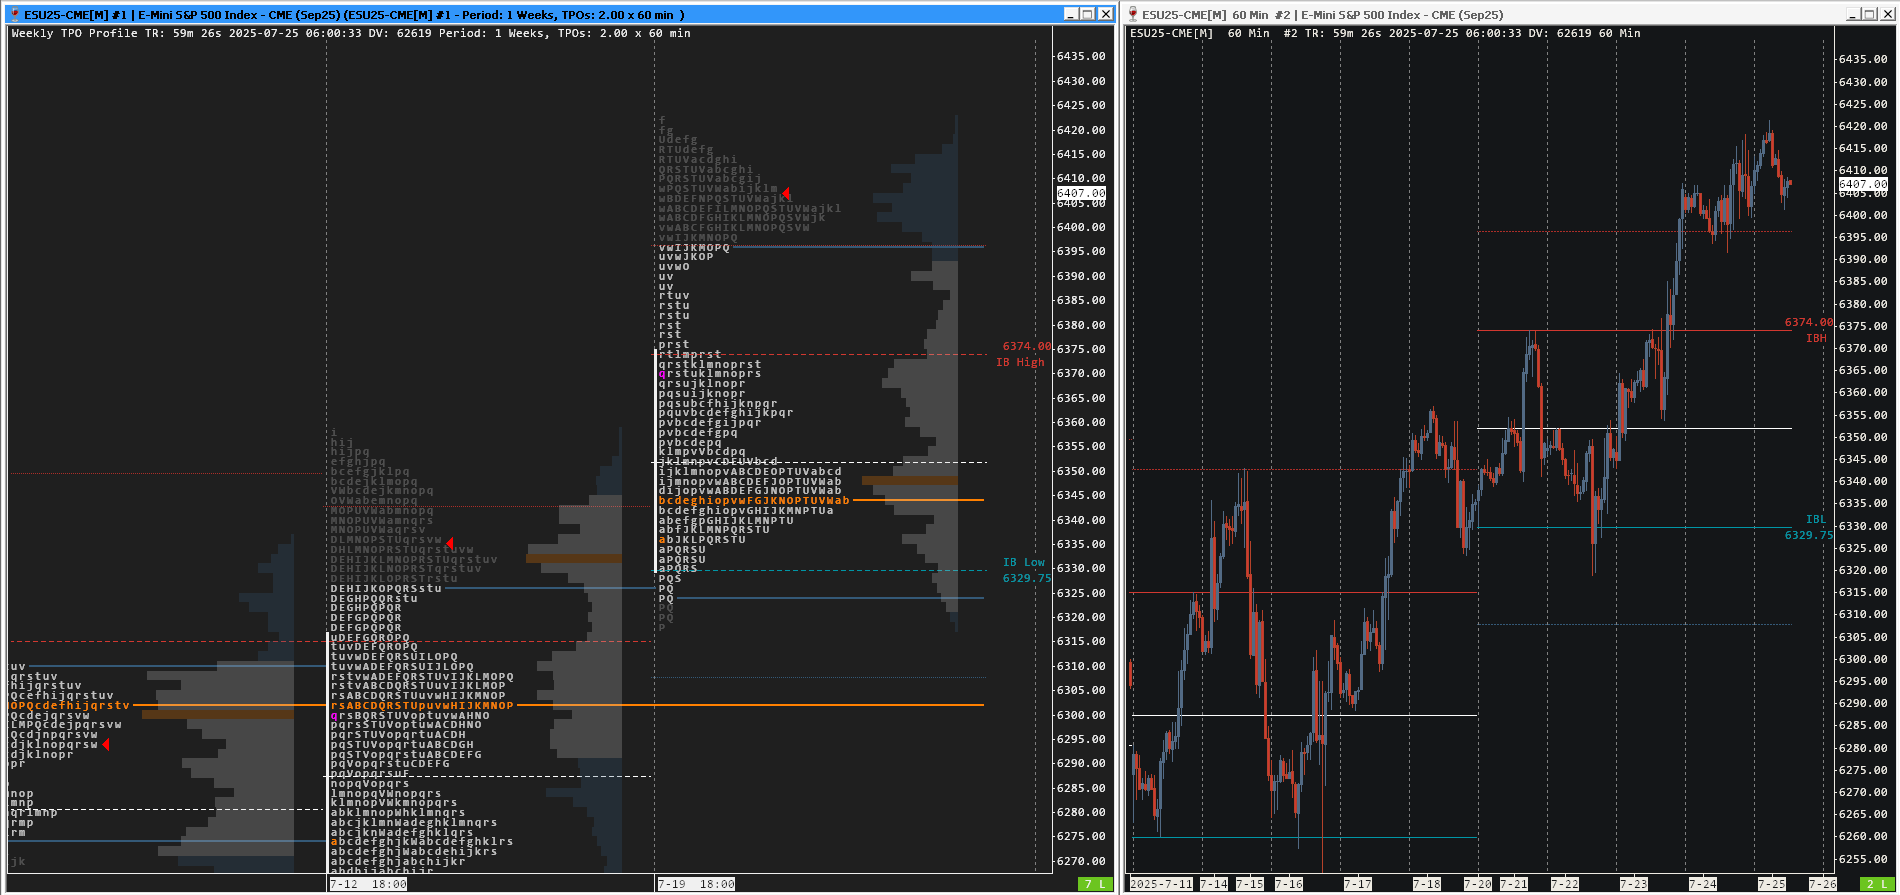Click the '7-23' date label on time axis
Screen dimensions: 1900x895
coord(1634,884)
